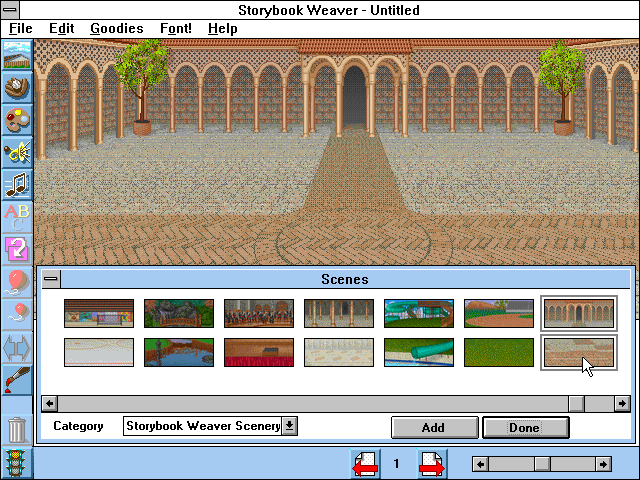This screenshot has width=640, height=480.
Task: Go to previous page with red left arrow
Action: point(365,464)
